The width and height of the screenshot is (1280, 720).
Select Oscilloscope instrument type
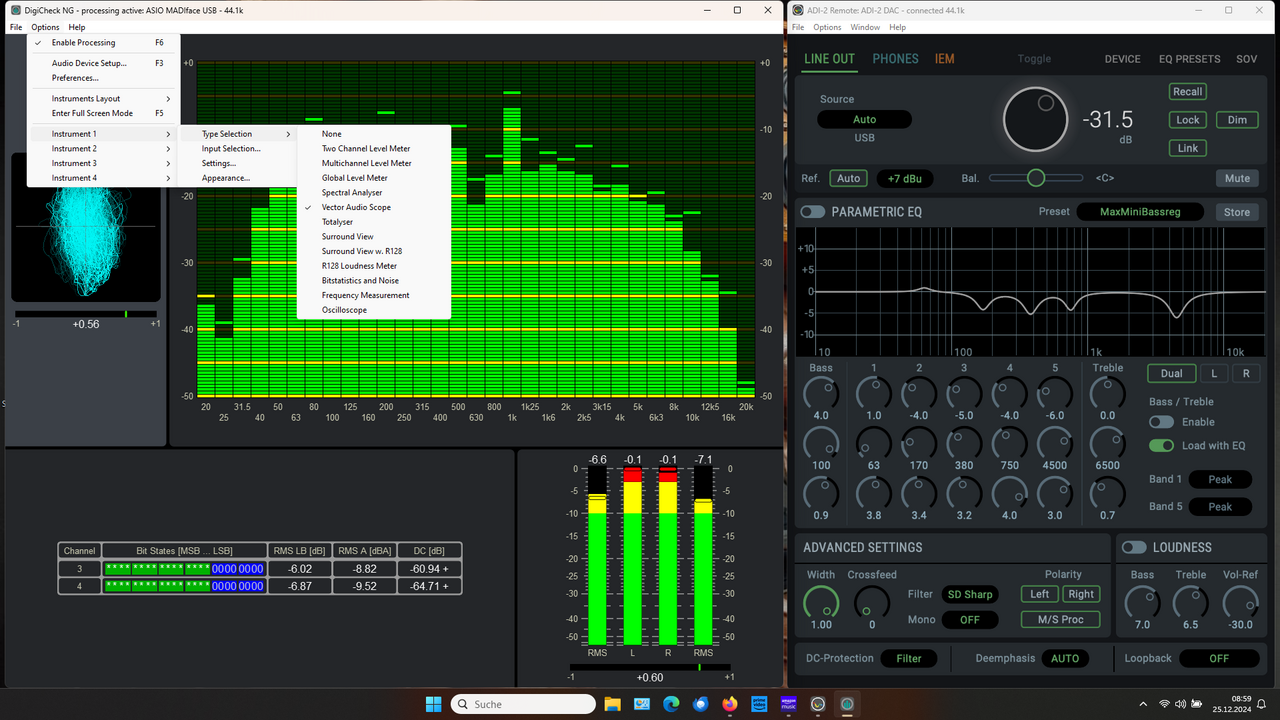[x=374, y=310]
